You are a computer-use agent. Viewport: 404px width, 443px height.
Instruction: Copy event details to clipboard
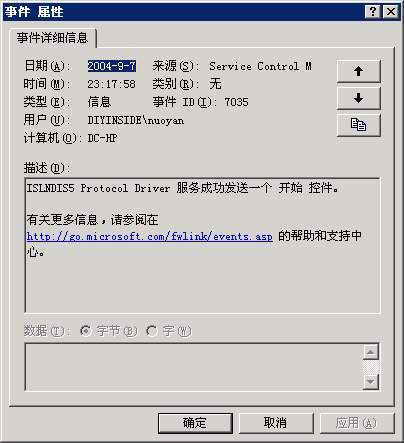358,125
